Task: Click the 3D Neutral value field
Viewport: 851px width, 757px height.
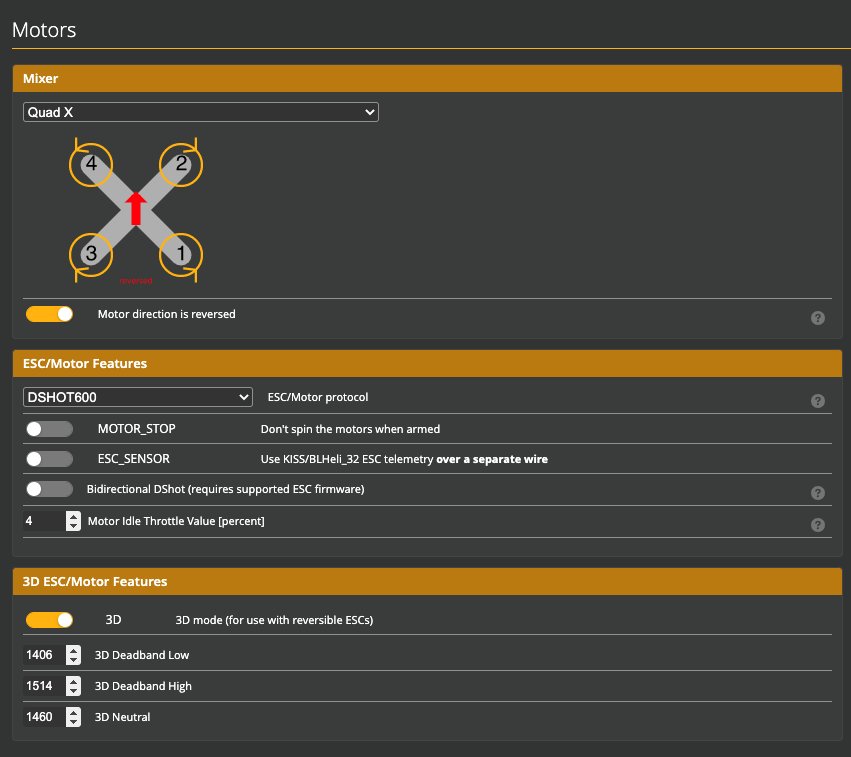Action: (x=43, y=717)
